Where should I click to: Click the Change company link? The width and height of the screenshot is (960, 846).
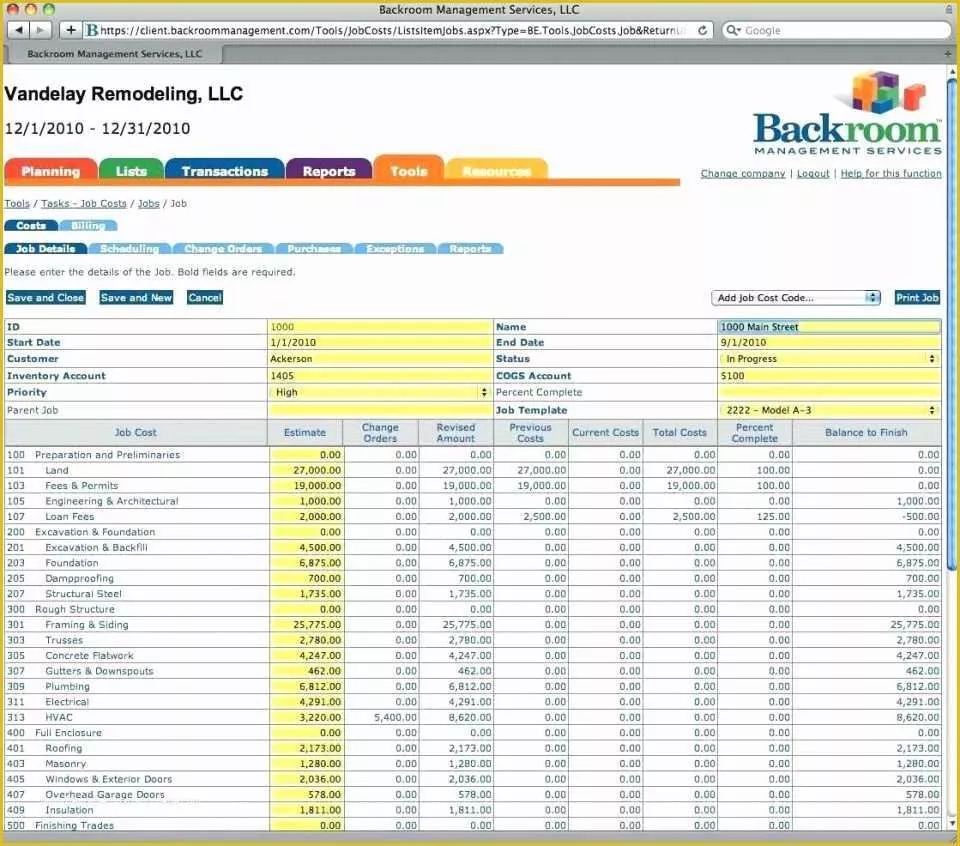743,174
